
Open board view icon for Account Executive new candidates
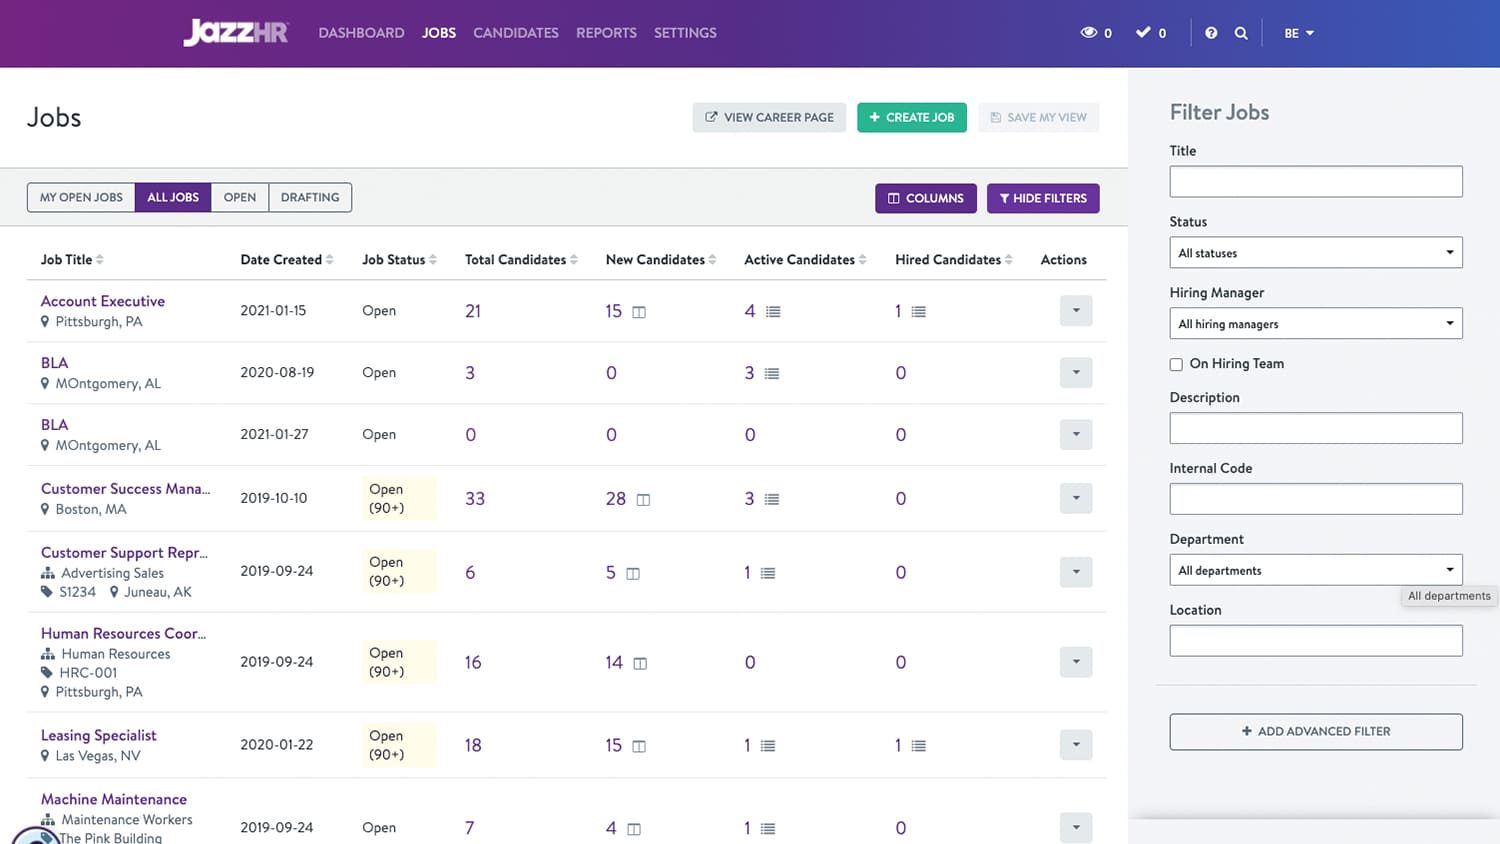click(639, 312)
